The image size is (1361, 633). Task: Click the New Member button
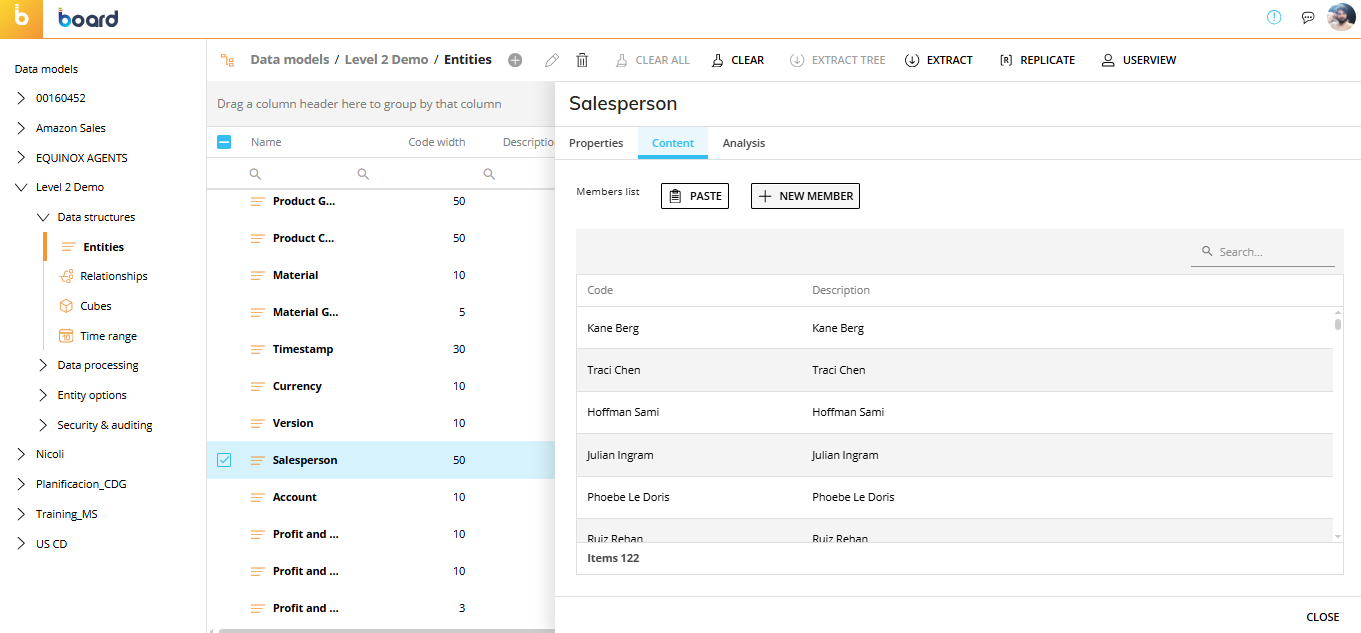[805, 196]
